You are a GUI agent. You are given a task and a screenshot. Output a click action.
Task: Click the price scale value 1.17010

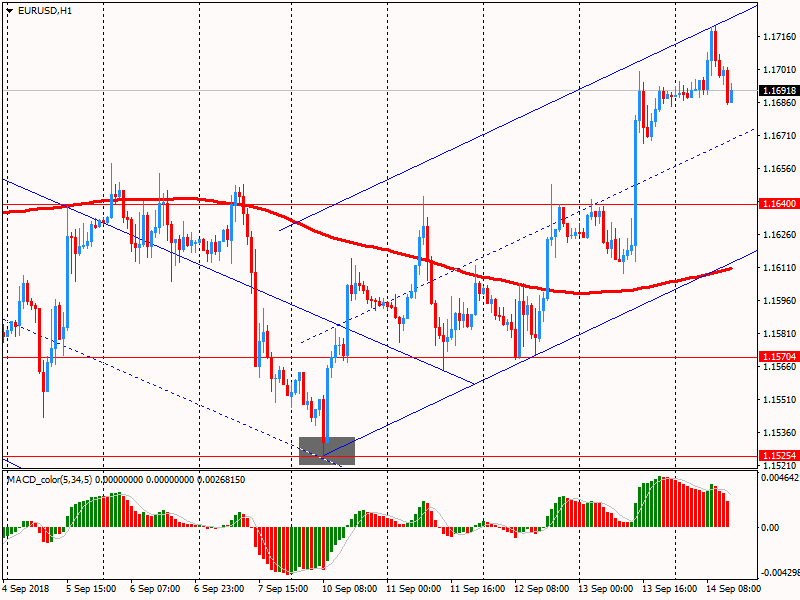point(780,70)
